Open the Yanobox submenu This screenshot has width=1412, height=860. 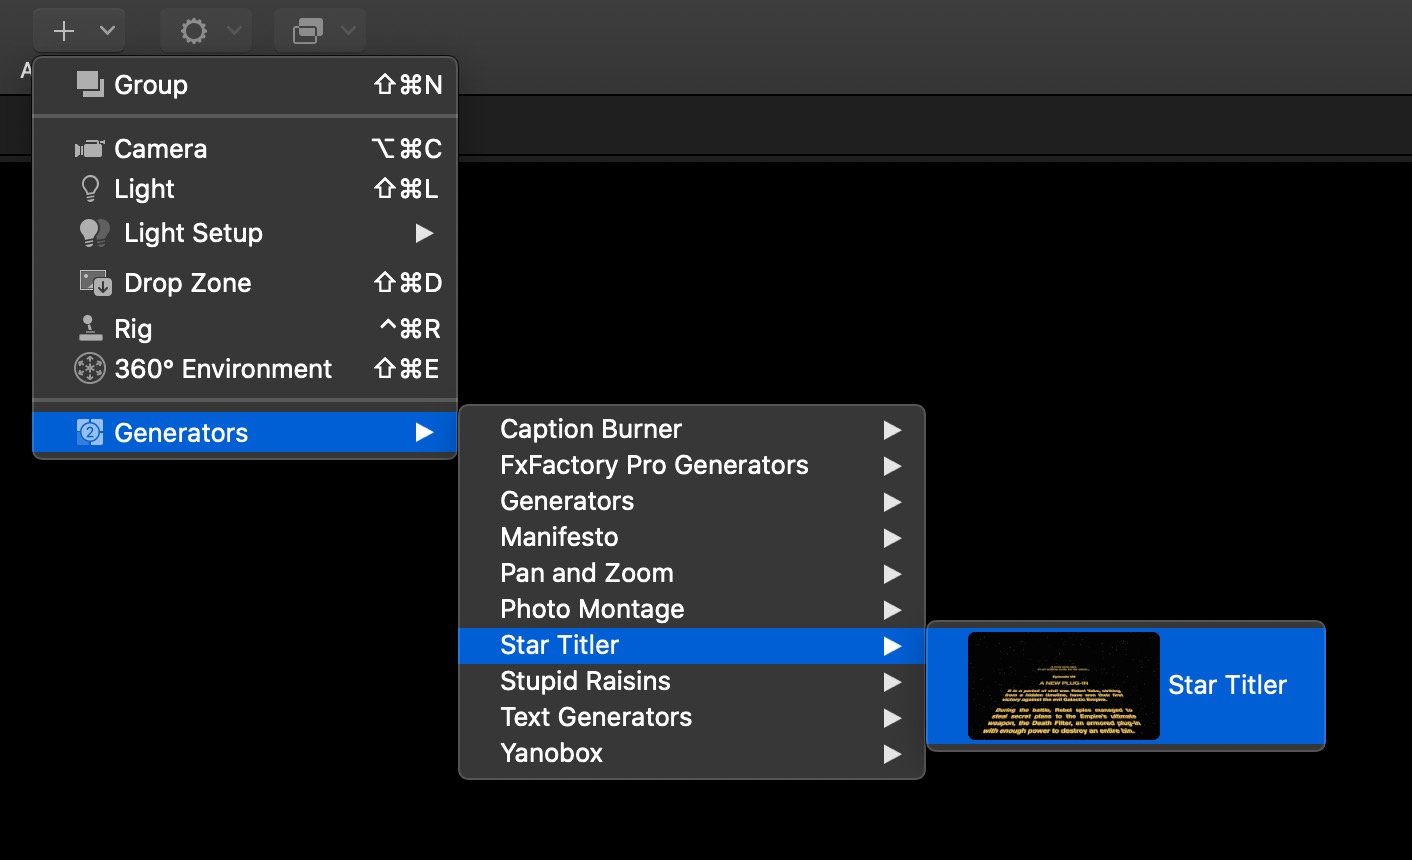692,753
